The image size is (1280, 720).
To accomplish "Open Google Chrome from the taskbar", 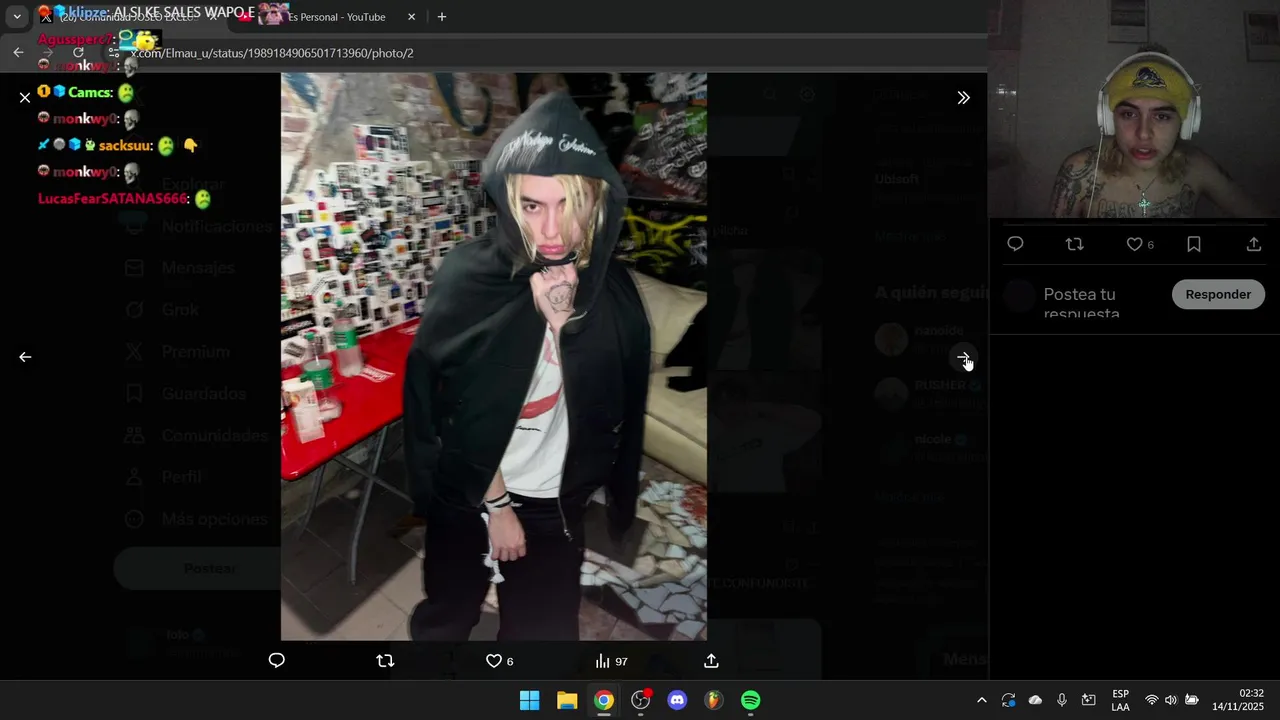I will 604,700.
